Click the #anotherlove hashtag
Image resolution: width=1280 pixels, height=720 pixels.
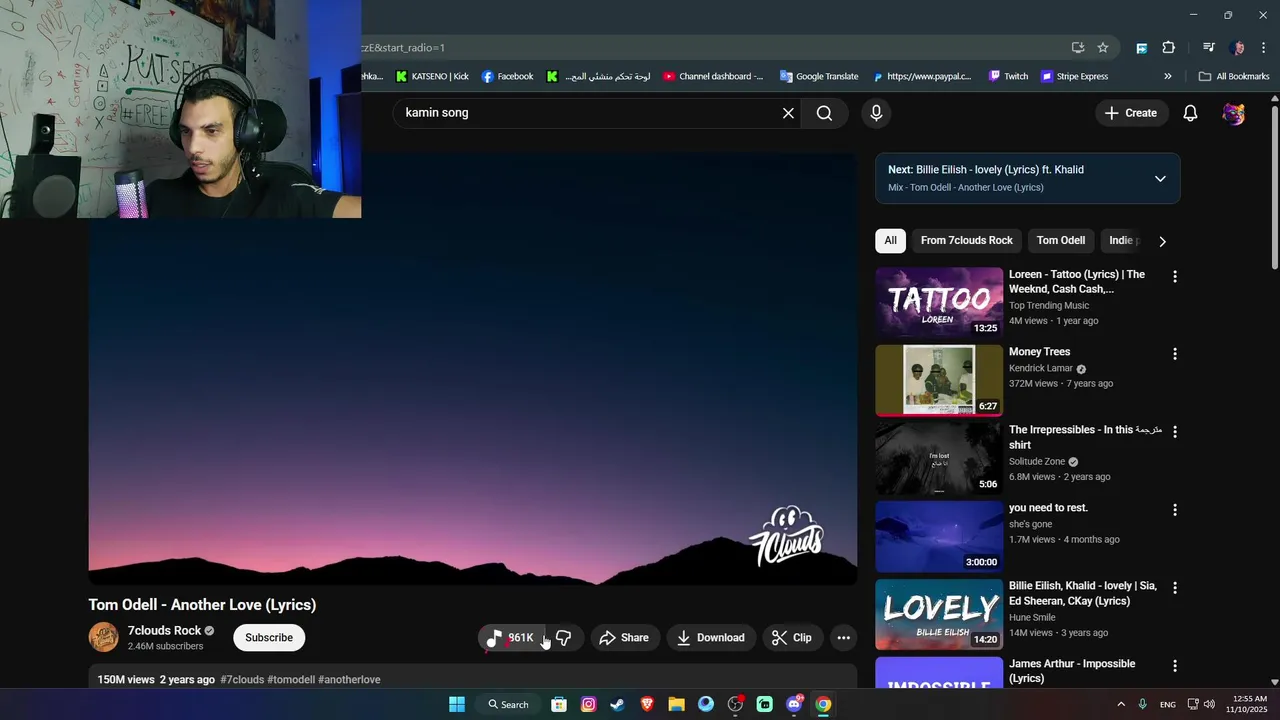click(349, 680)
